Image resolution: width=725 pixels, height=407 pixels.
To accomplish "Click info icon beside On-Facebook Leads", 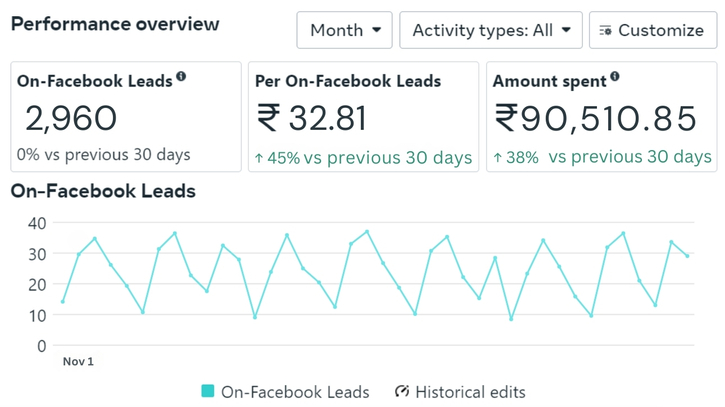I will click(x=181, y=77).
